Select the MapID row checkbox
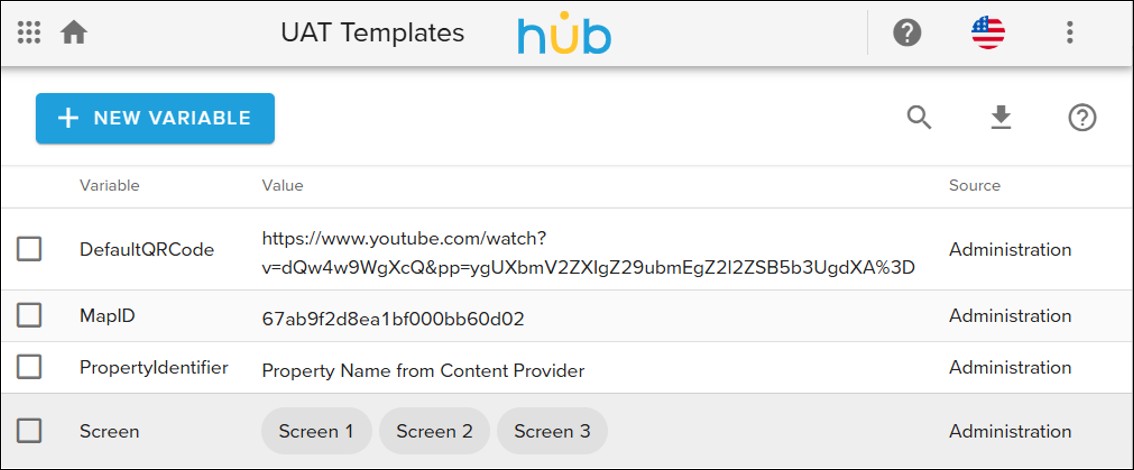This screenshot has width=1134, height=470. pyautogui.click(x=29, y=316)
